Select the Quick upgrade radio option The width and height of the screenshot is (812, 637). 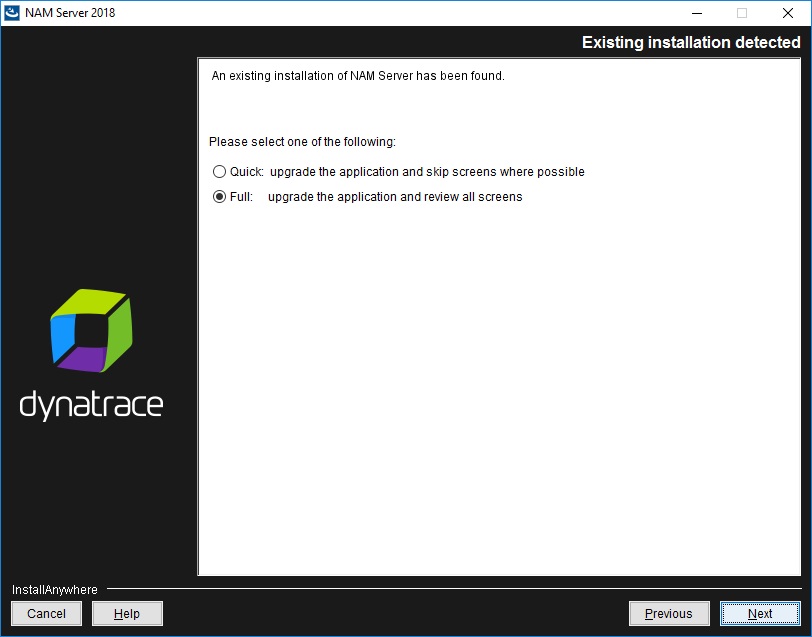pos(219,171)
